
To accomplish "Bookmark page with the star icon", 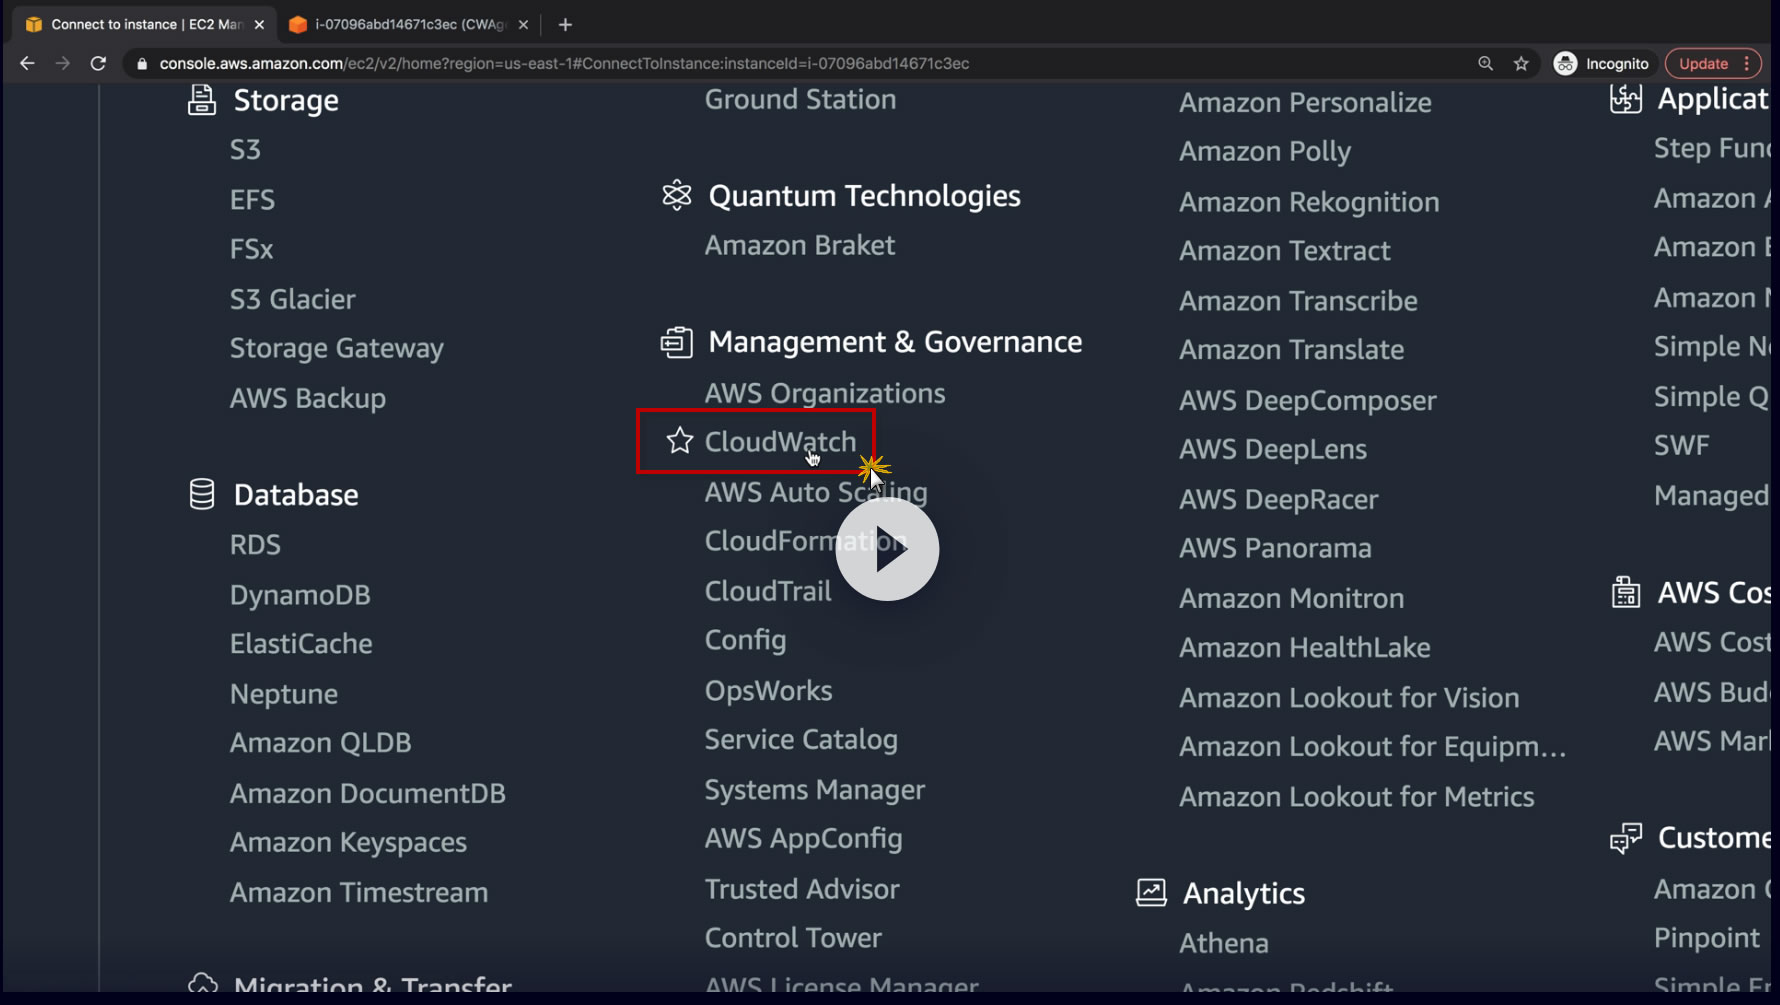I will pos(1521,63).
